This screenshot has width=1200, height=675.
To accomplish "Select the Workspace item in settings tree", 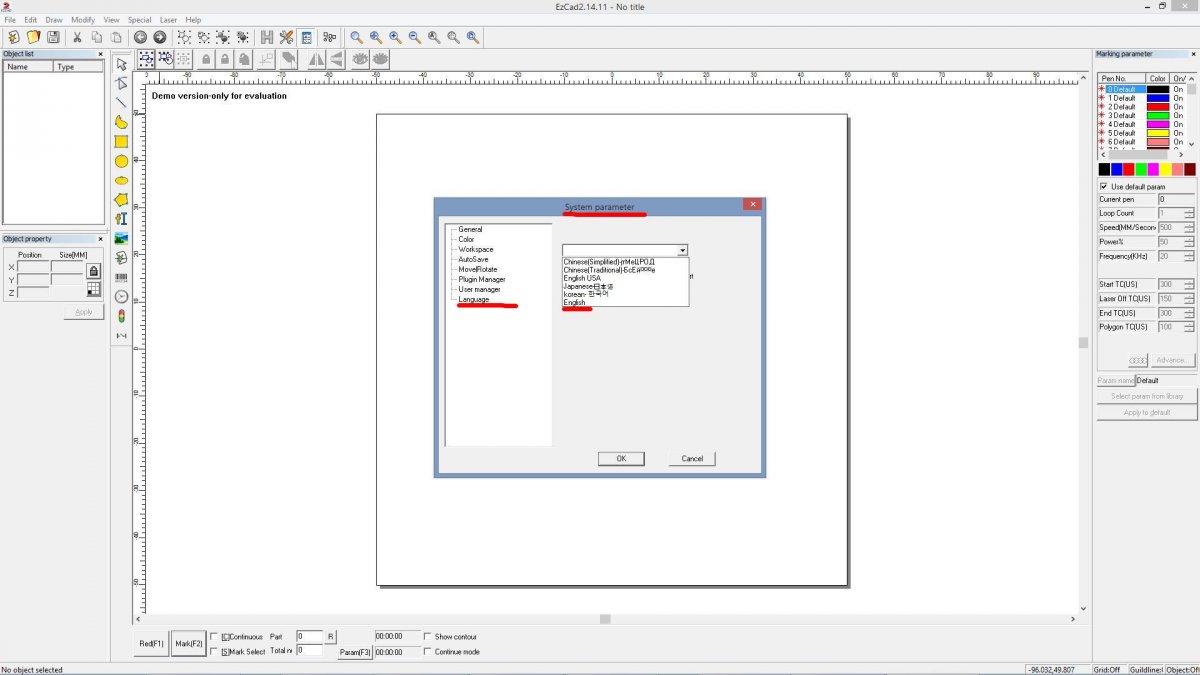I will click(x=476, y=249).
